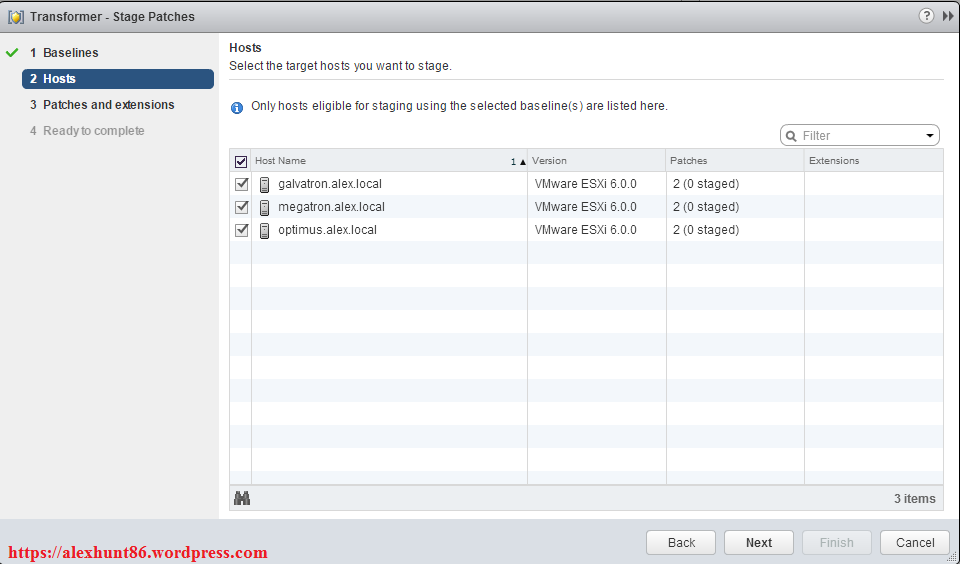The height and width of the screenshot is (564, 960).
Task: Select step 2 Hosts
Action: click(118, 79)
